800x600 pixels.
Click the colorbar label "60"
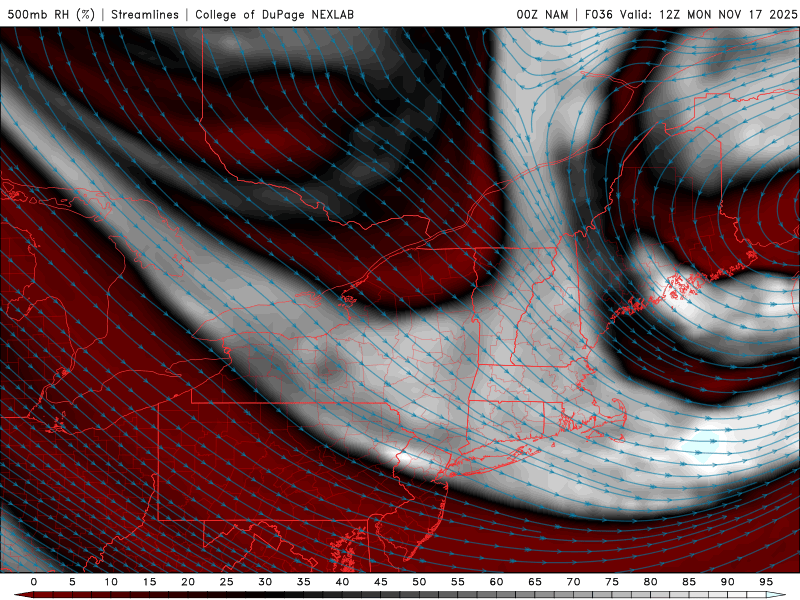[x=496, y=582]
